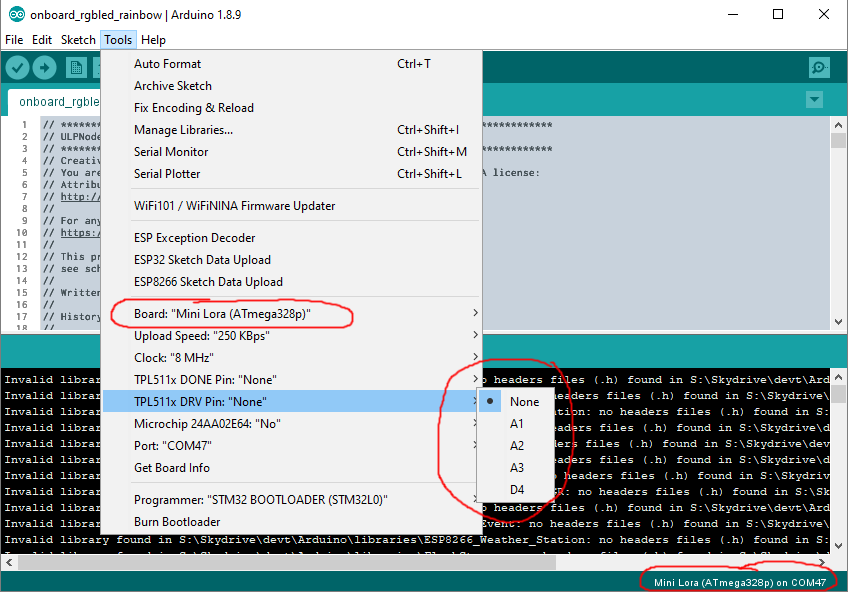This screenshot has width=848, height=592.
Task: Click console vertical scrollbar down arrow
Action: pos(838,546)
